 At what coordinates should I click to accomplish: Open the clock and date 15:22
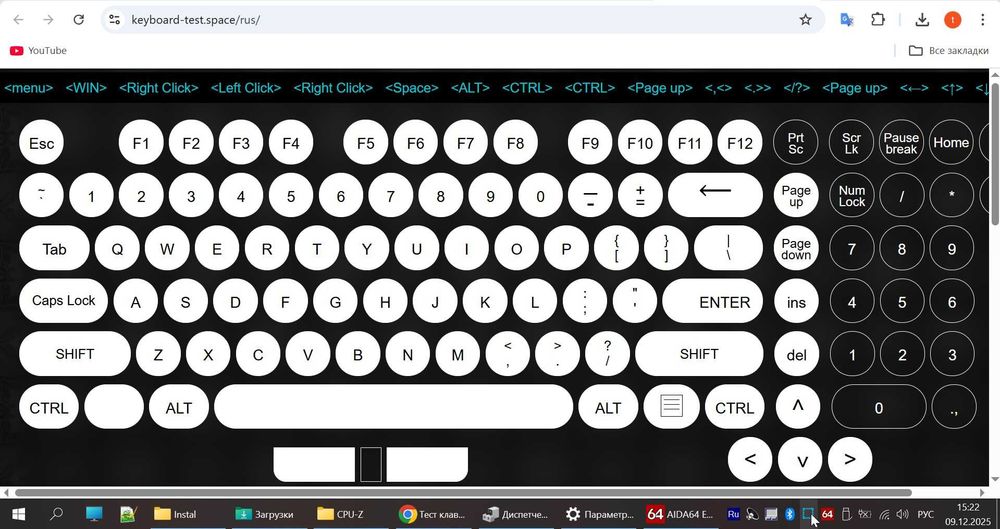pos(968,514)
